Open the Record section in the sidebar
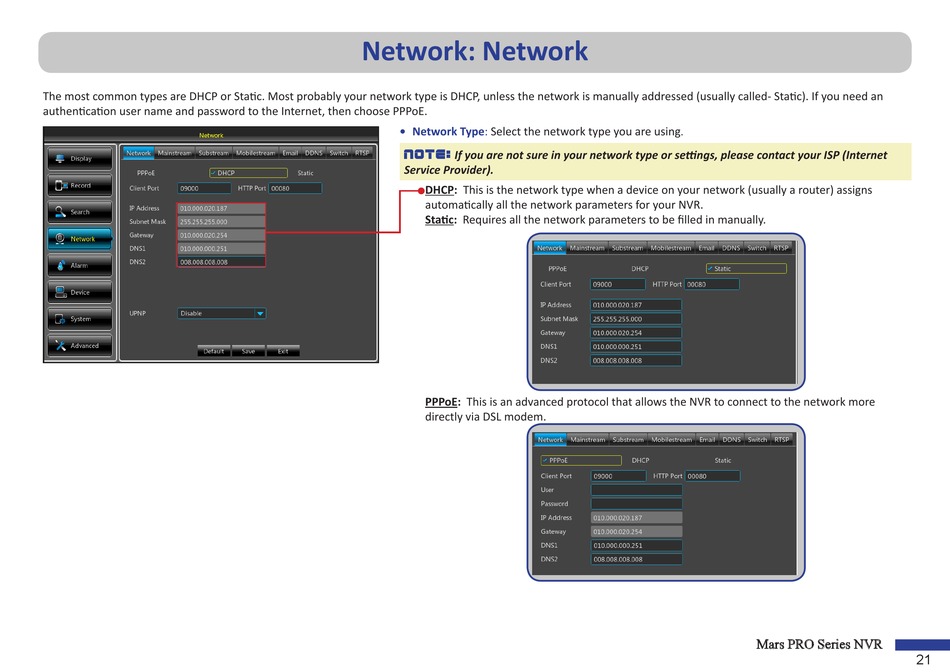The width and height of the screenshot is (950, 672). click(80, 185)
